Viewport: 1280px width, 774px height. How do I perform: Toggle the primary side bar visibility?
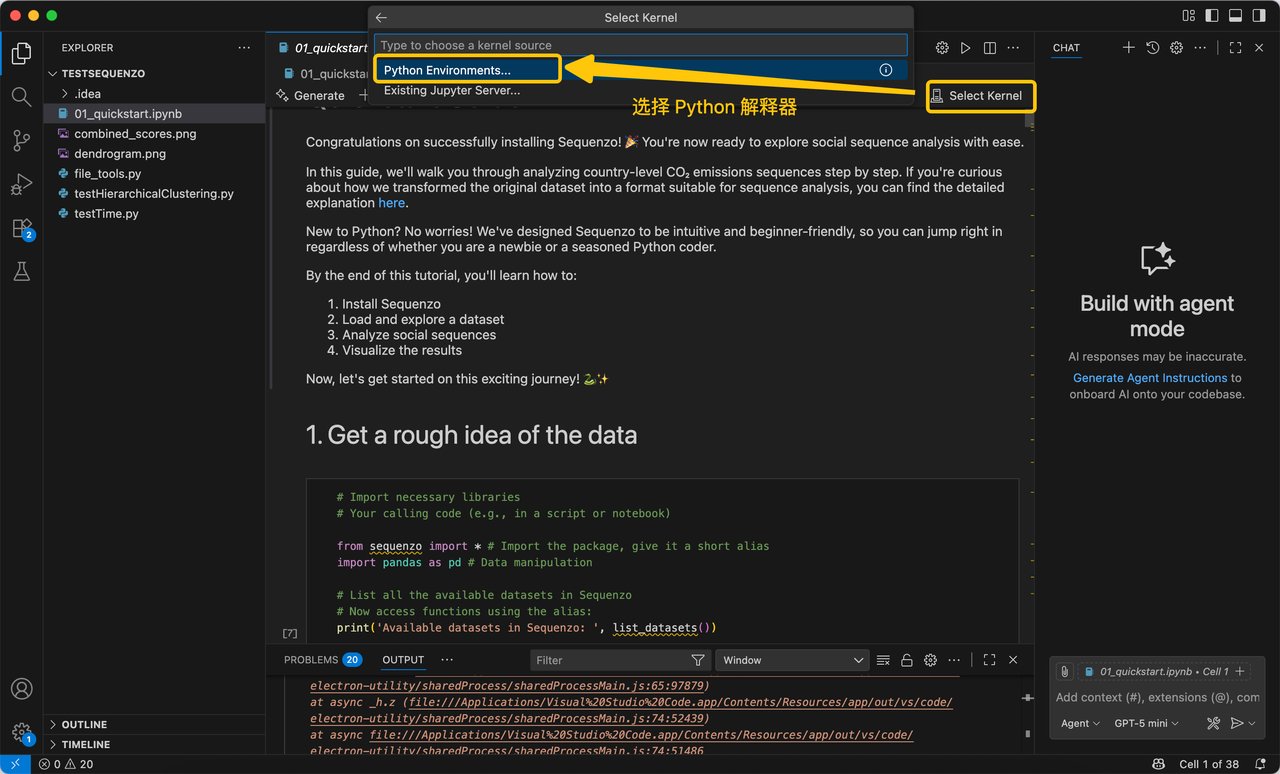[1211, 16]
